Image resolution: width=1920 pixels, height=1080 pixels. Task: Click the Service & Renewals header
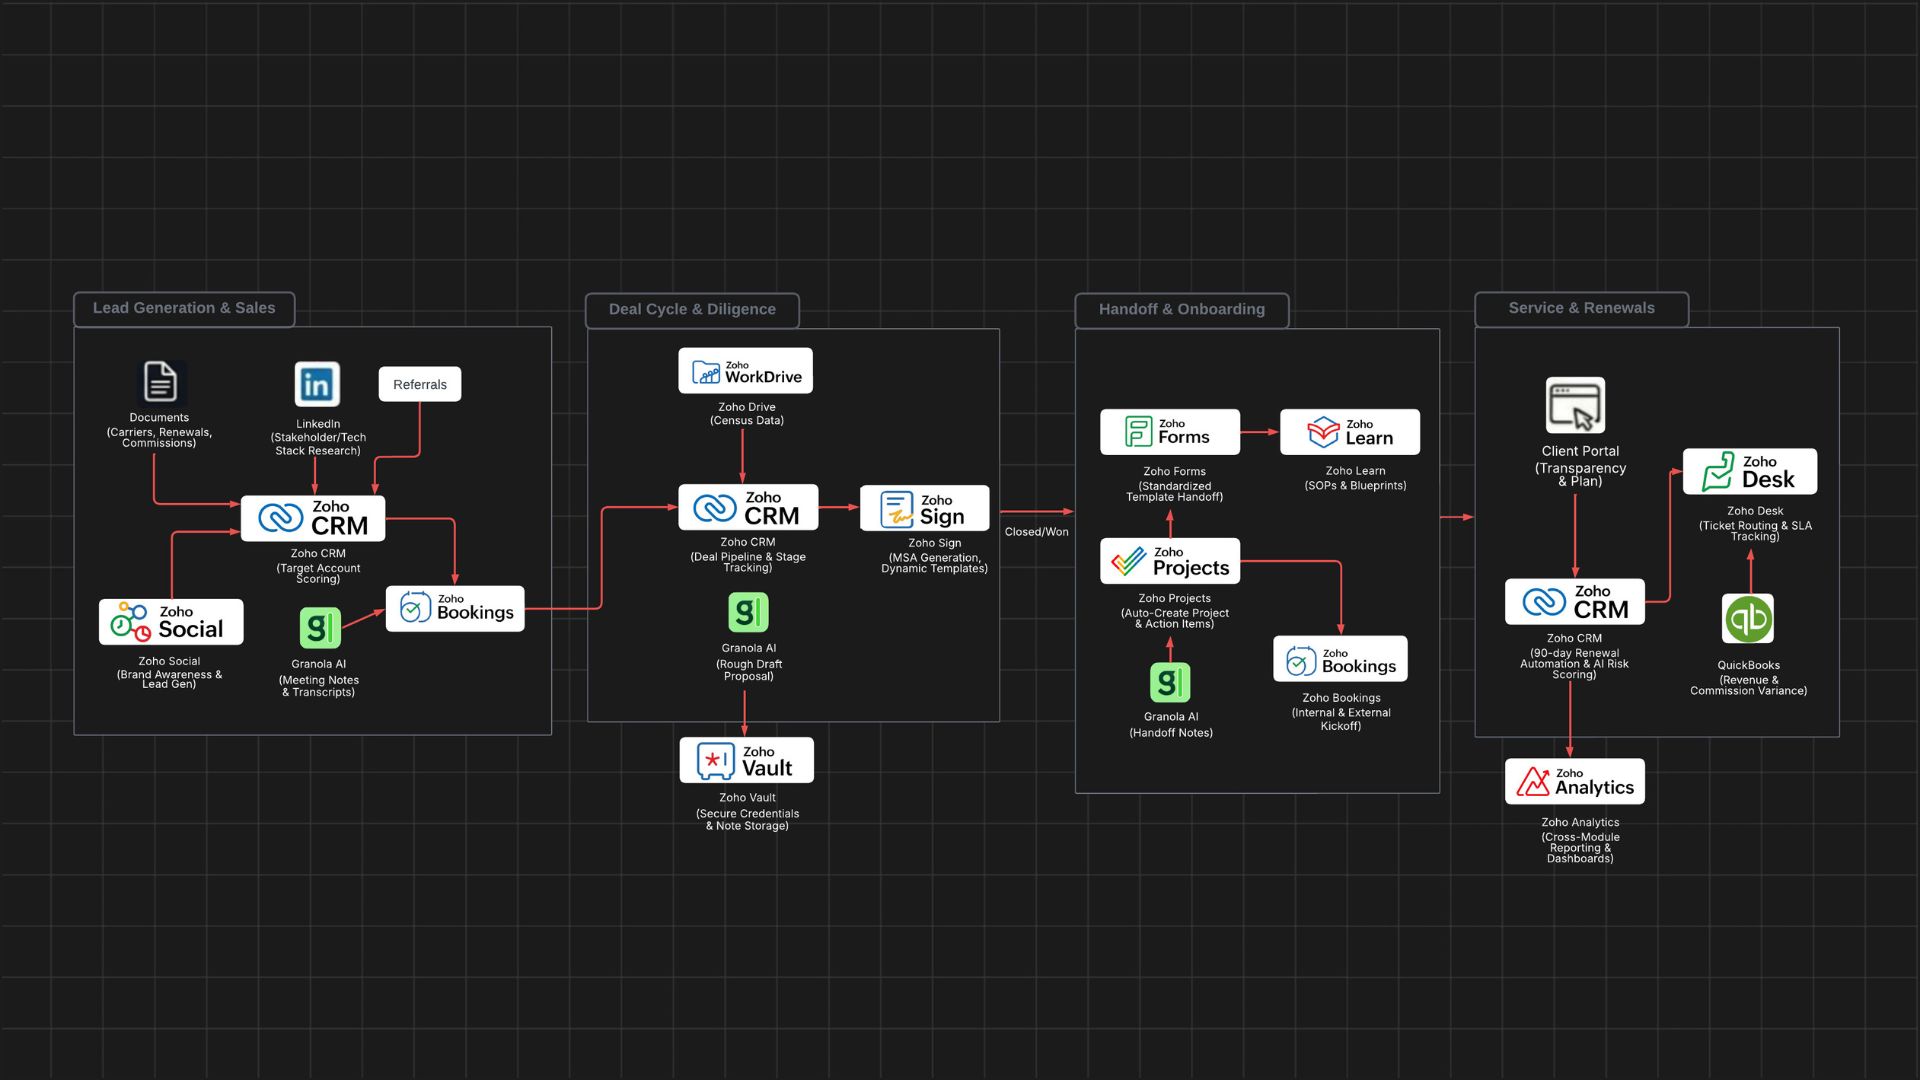[1581, 308]
